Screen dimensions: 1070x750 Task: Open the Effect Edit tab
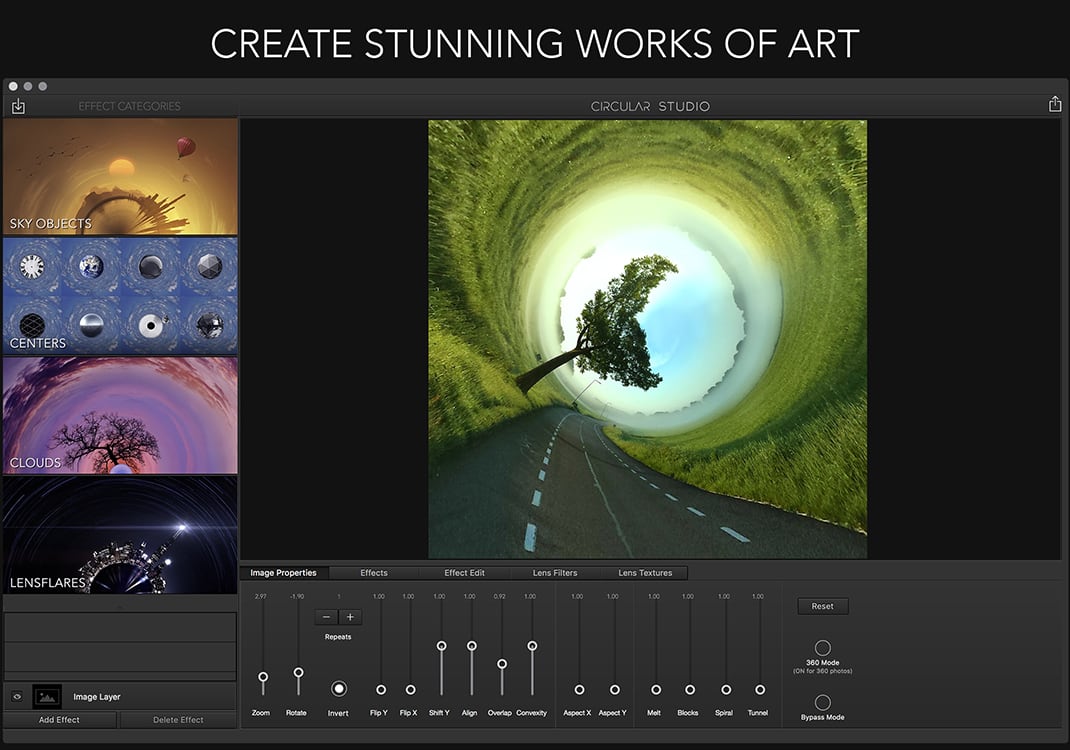pos(464,573)
